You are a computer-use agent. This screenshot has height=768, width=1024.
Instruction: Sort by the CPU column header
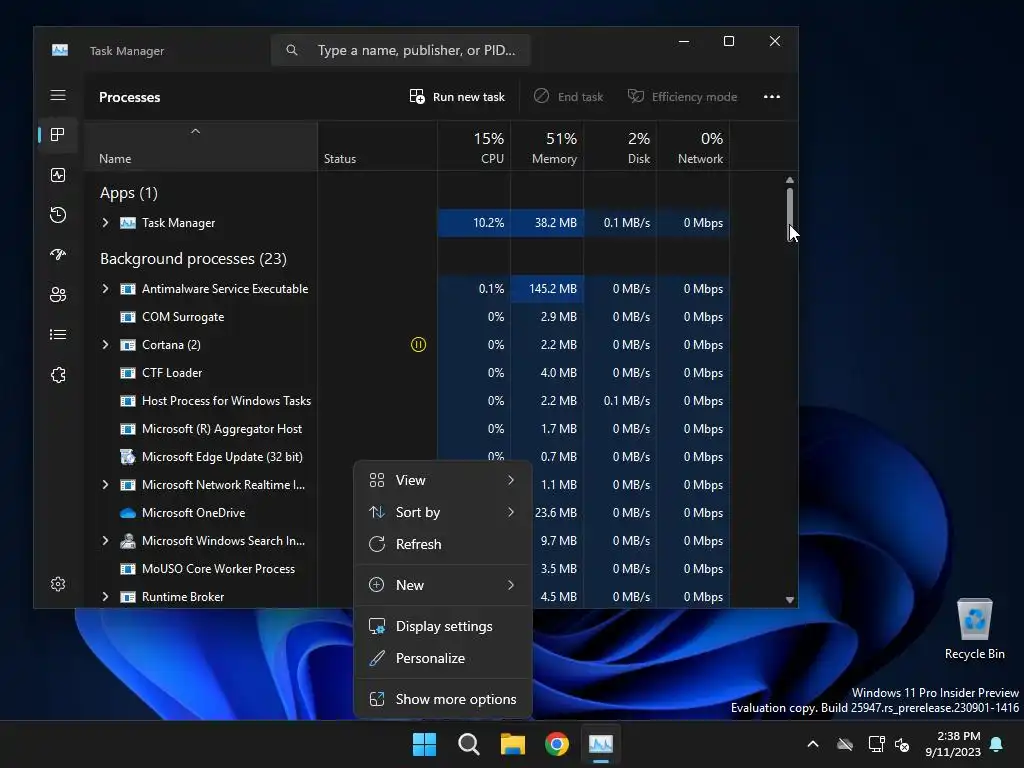click(474, 146)
